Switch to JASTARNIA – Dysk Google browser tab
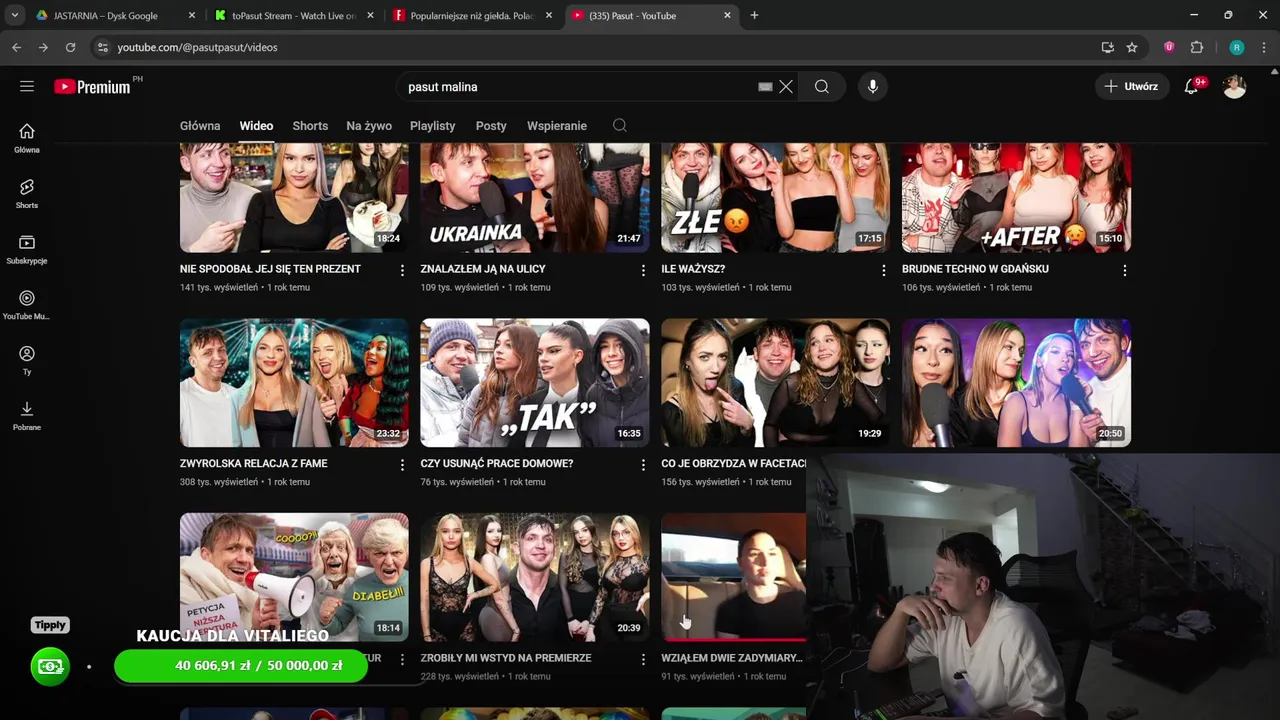1280x720 pixels. [x=115, y=15]
